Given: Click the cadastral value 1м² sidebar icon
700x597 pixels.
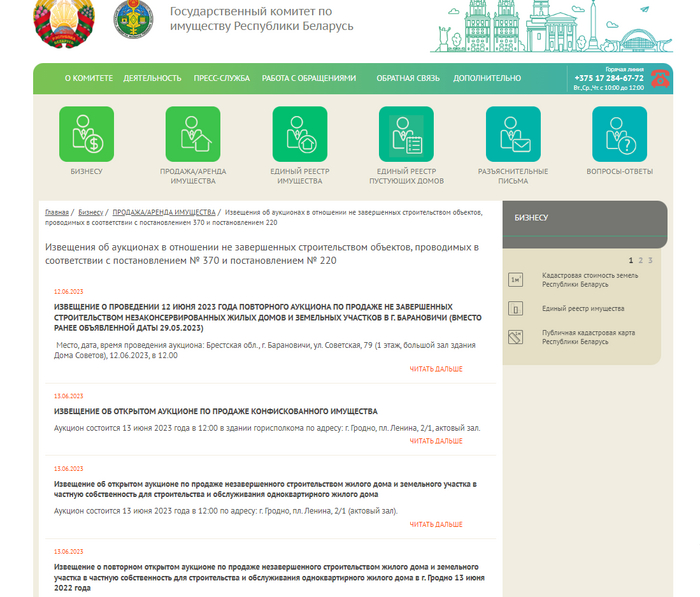Looking at the screenshot, I should point(516,280).
